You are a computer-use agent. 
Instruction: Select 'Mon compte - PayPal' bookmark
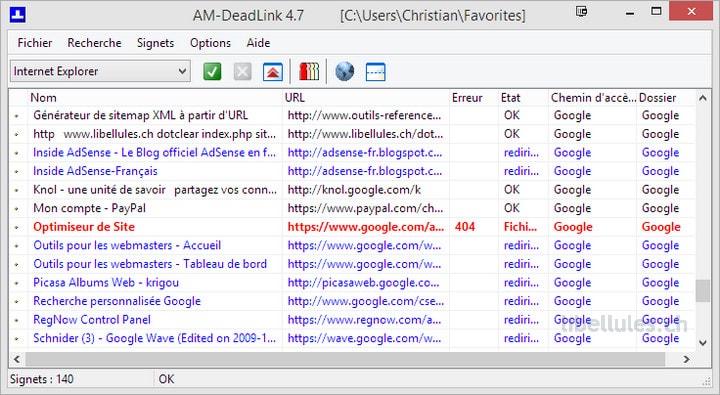(90, 208)
